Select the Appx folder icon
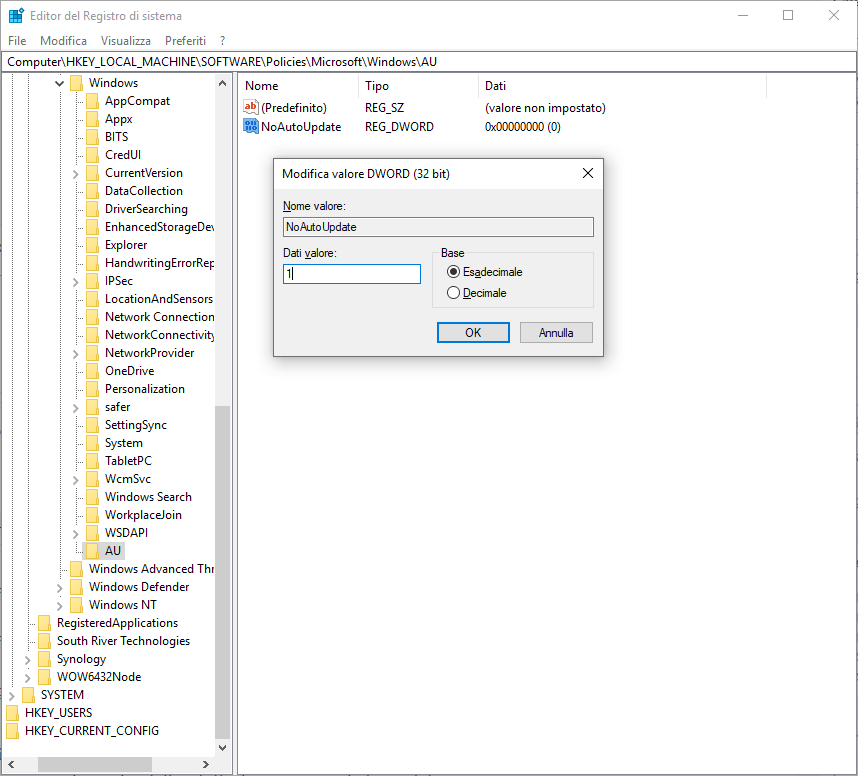Image resolution: width=858 pixels, height=776 pixels. coord(92,119)
